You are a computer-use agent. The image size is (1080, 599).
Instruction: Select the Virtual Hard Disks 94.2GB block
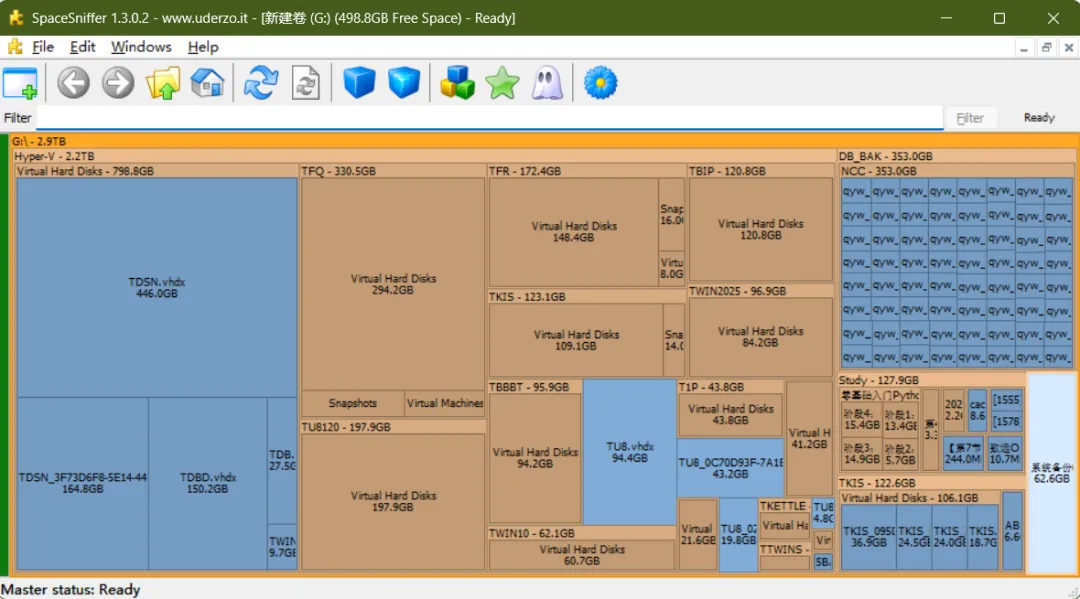click(535, 458)
